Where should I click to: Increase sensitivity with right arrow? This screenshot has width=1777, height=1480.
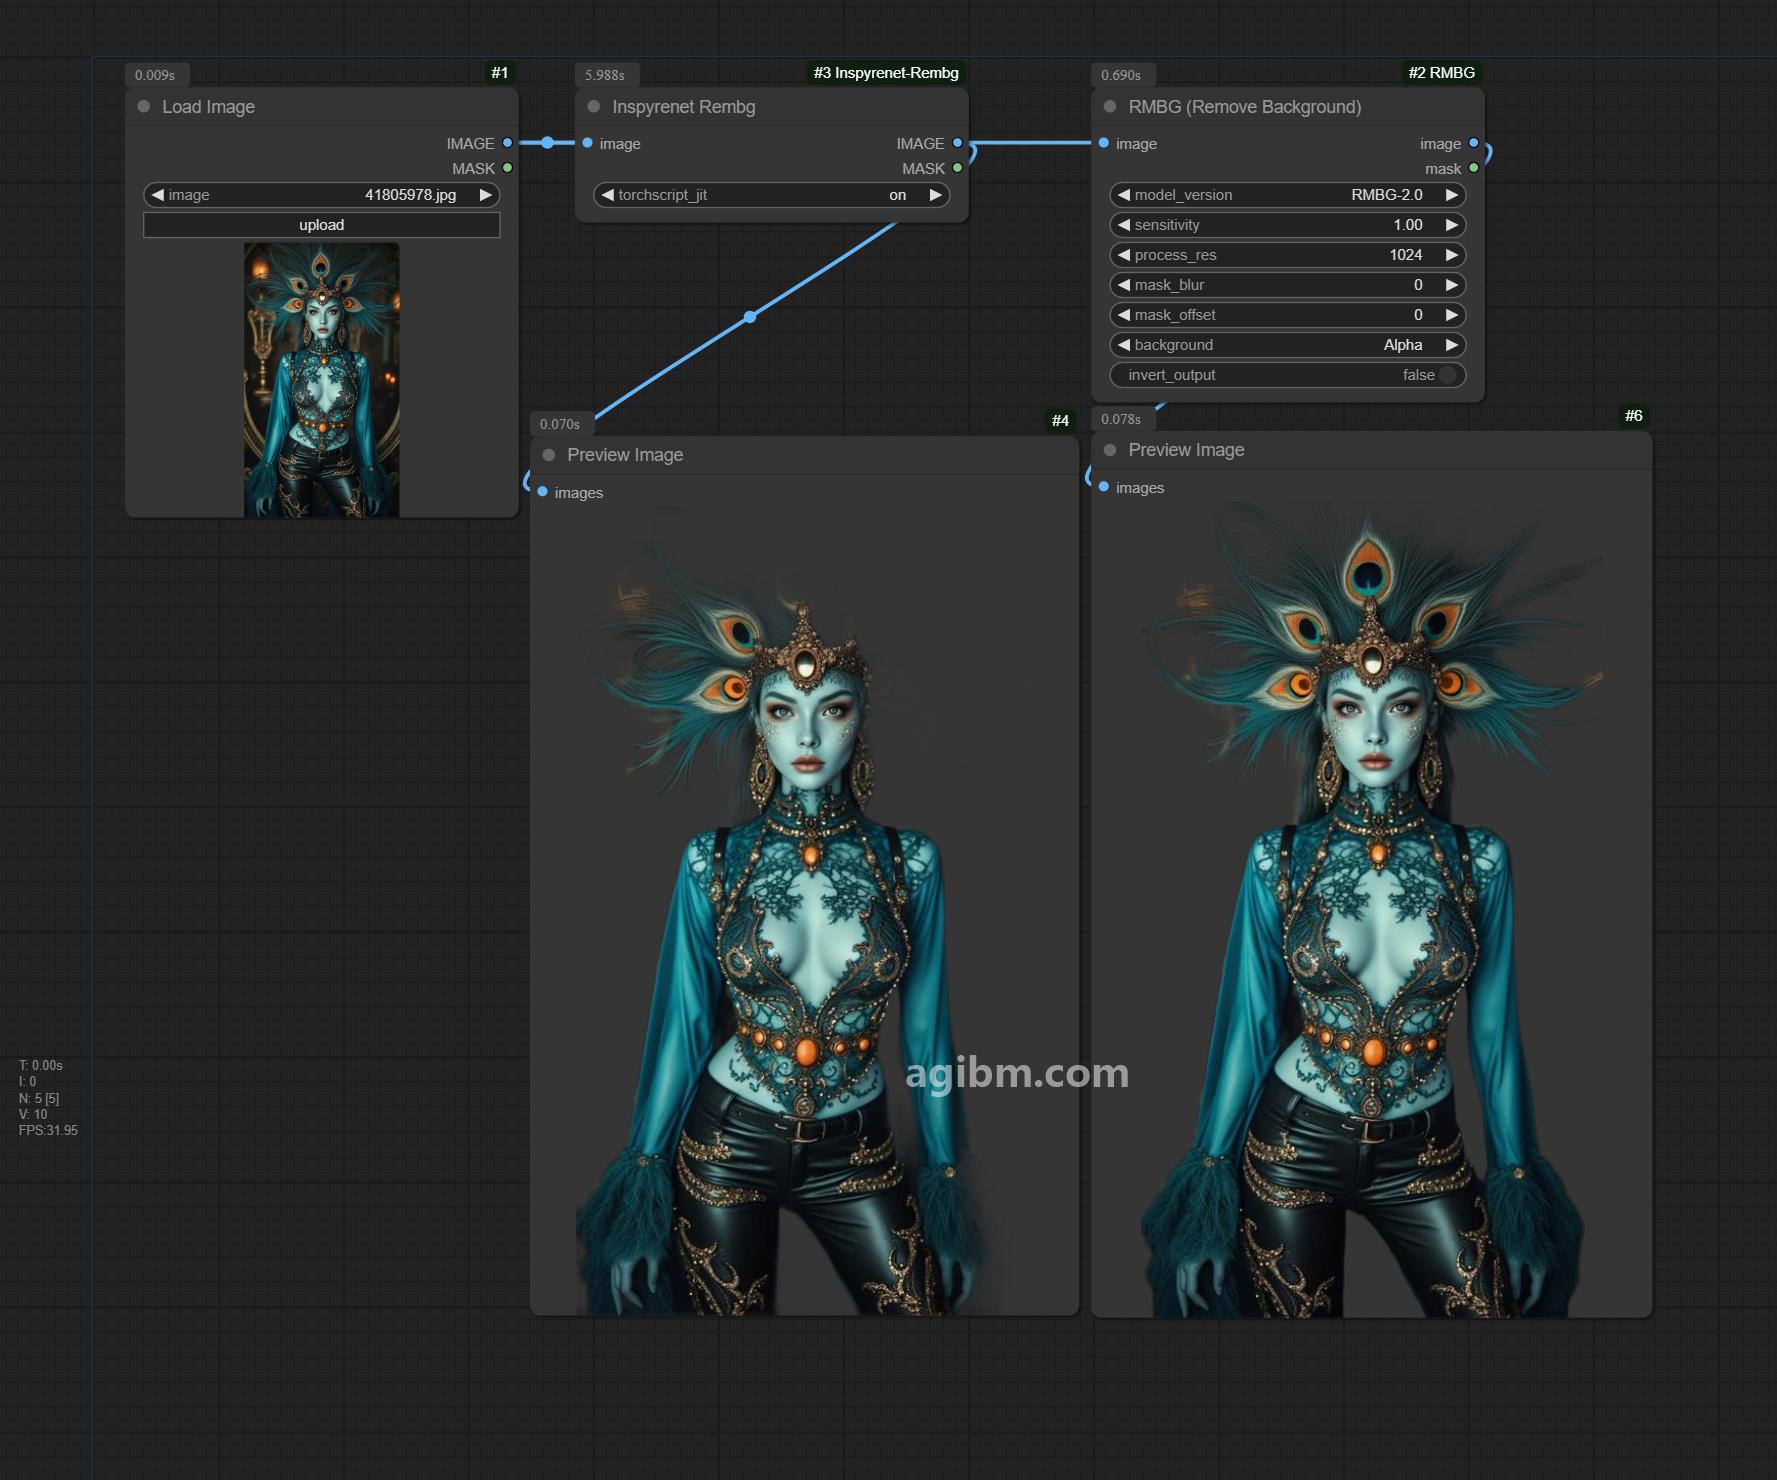pyautogui.click(x=1452, y=225)
